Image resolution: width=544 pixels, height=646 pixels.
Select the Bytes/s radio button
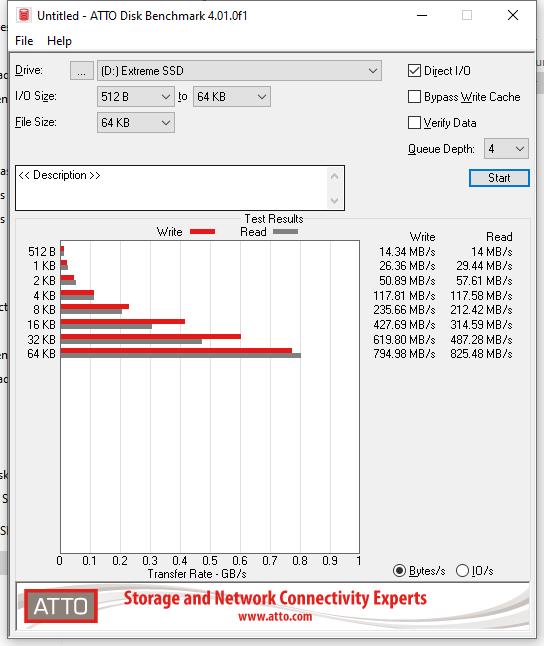(399, 571)
